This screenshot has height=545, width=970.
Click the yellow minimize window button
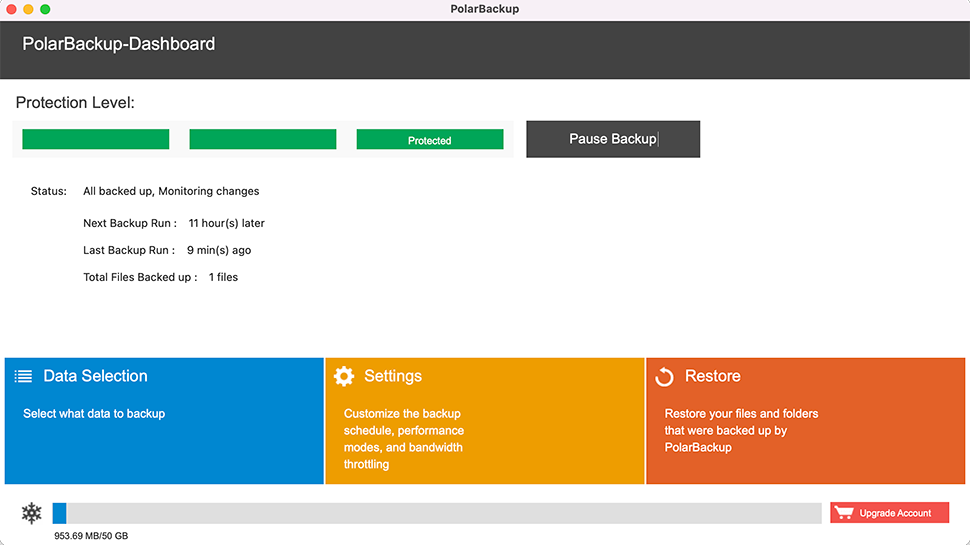[x=28, y=9]
